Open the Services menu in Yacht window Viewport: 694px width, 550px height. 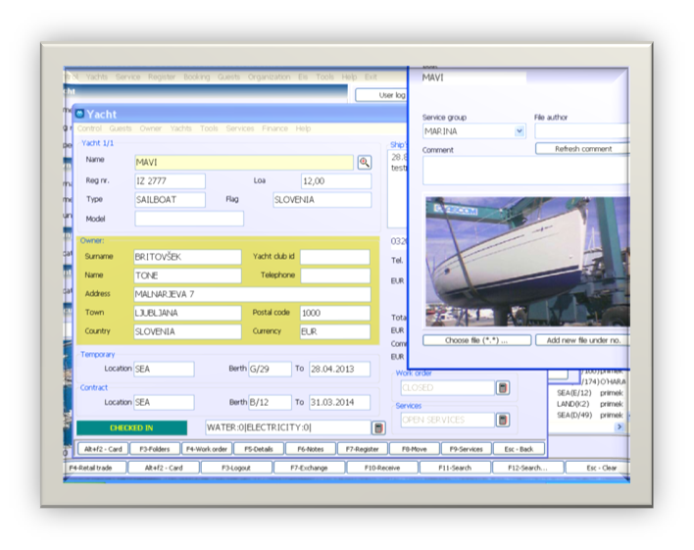[x=240, y=129]
